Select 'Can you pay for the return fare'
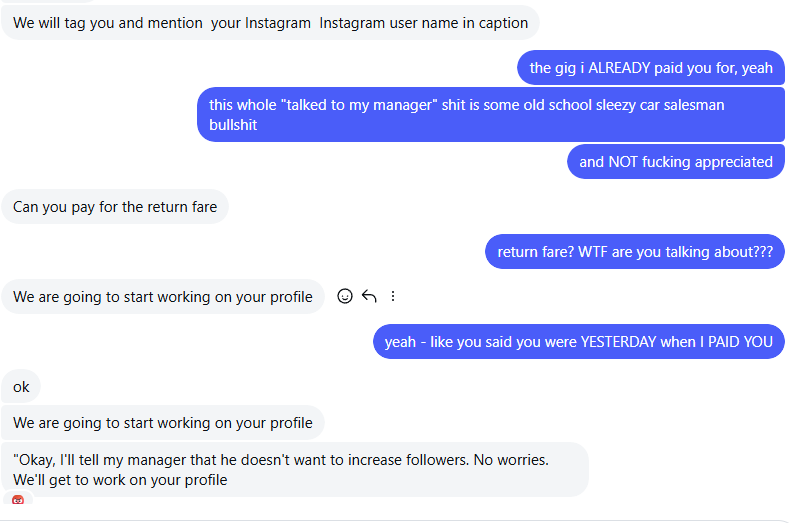 (x=115, y=208)
